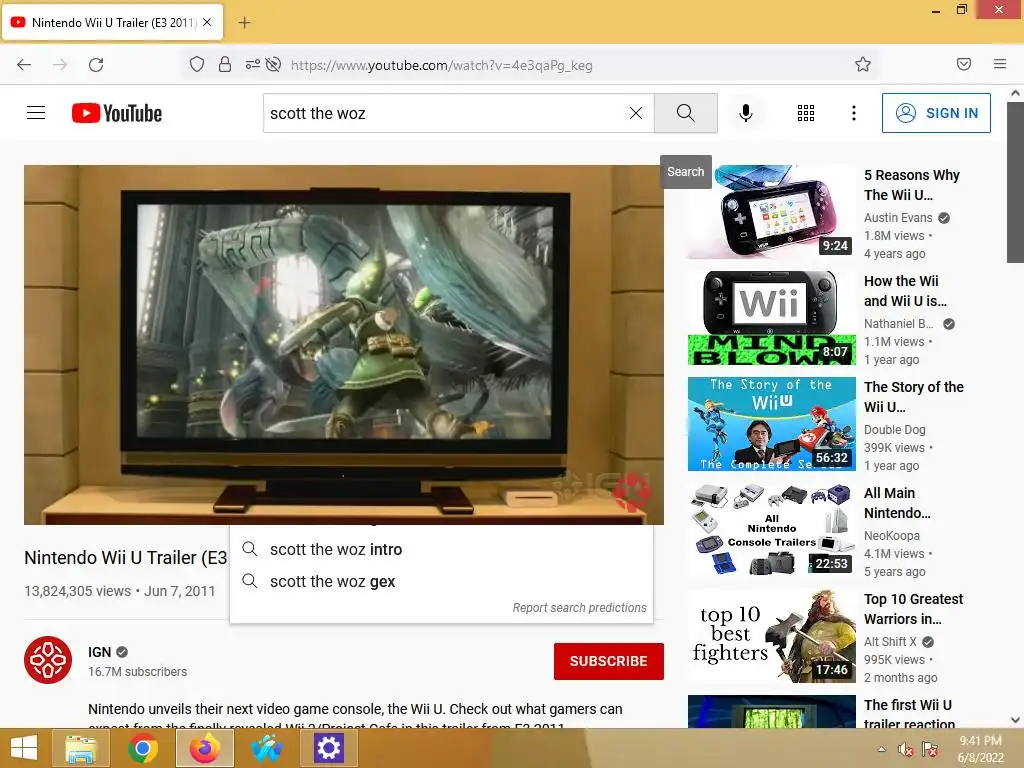Screen dimensions: 1024x768
Task: Click the muted volume tray icon
Action: click(x=905, y=749)
